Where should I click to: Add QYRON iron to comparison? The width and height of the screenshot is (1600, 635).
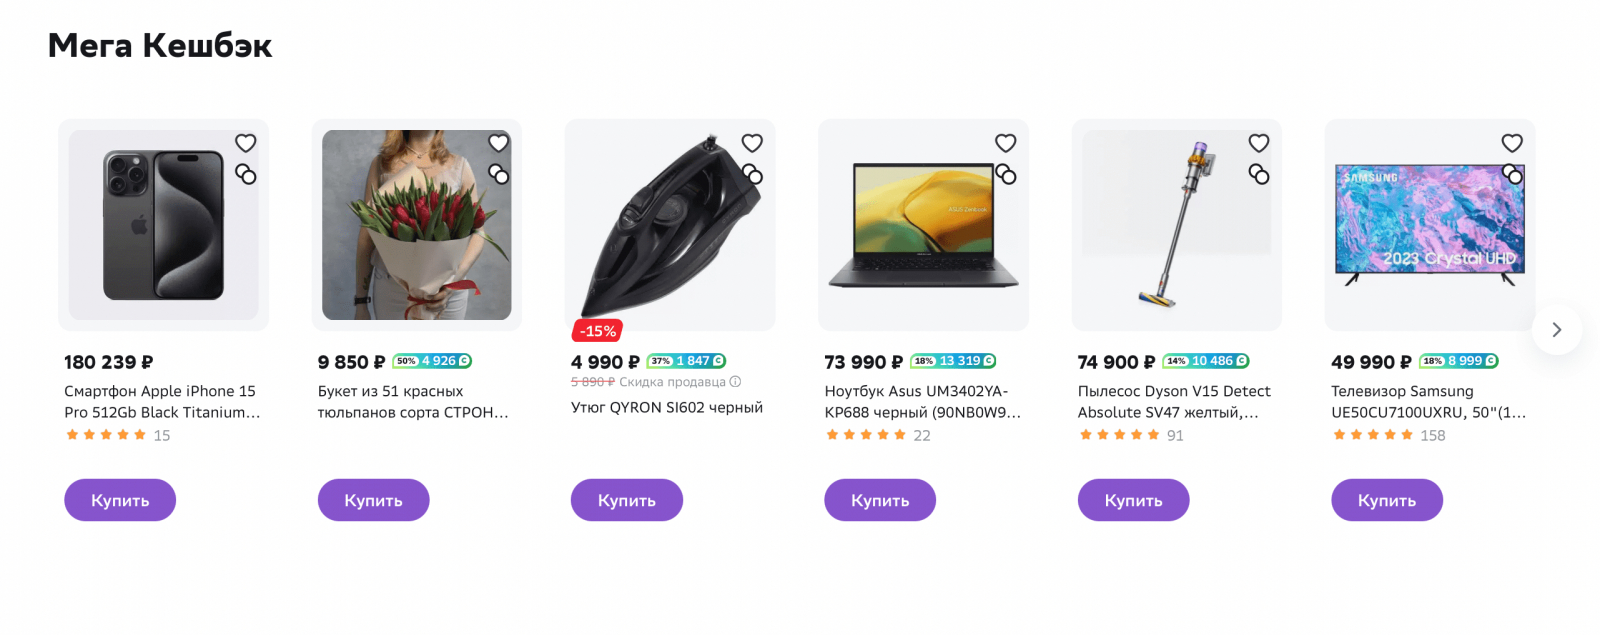pyautogui.click(x=753, y=175)
